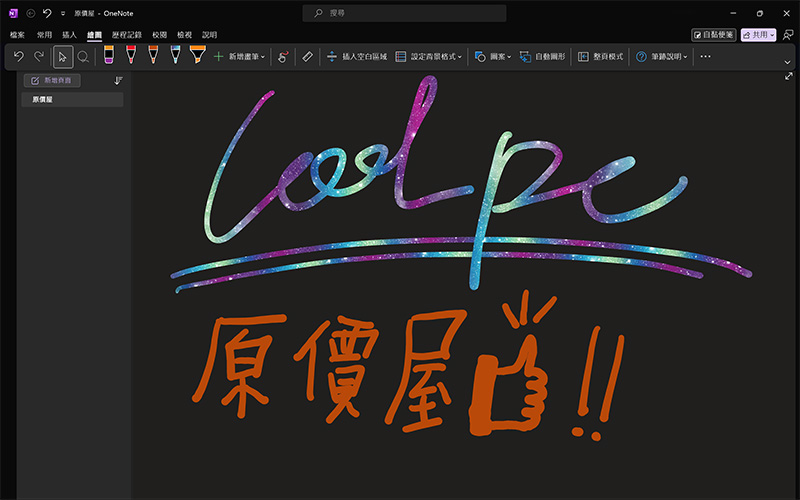Click the title bar undo icon
The image size is (800, 500).
tap(47, 13)
